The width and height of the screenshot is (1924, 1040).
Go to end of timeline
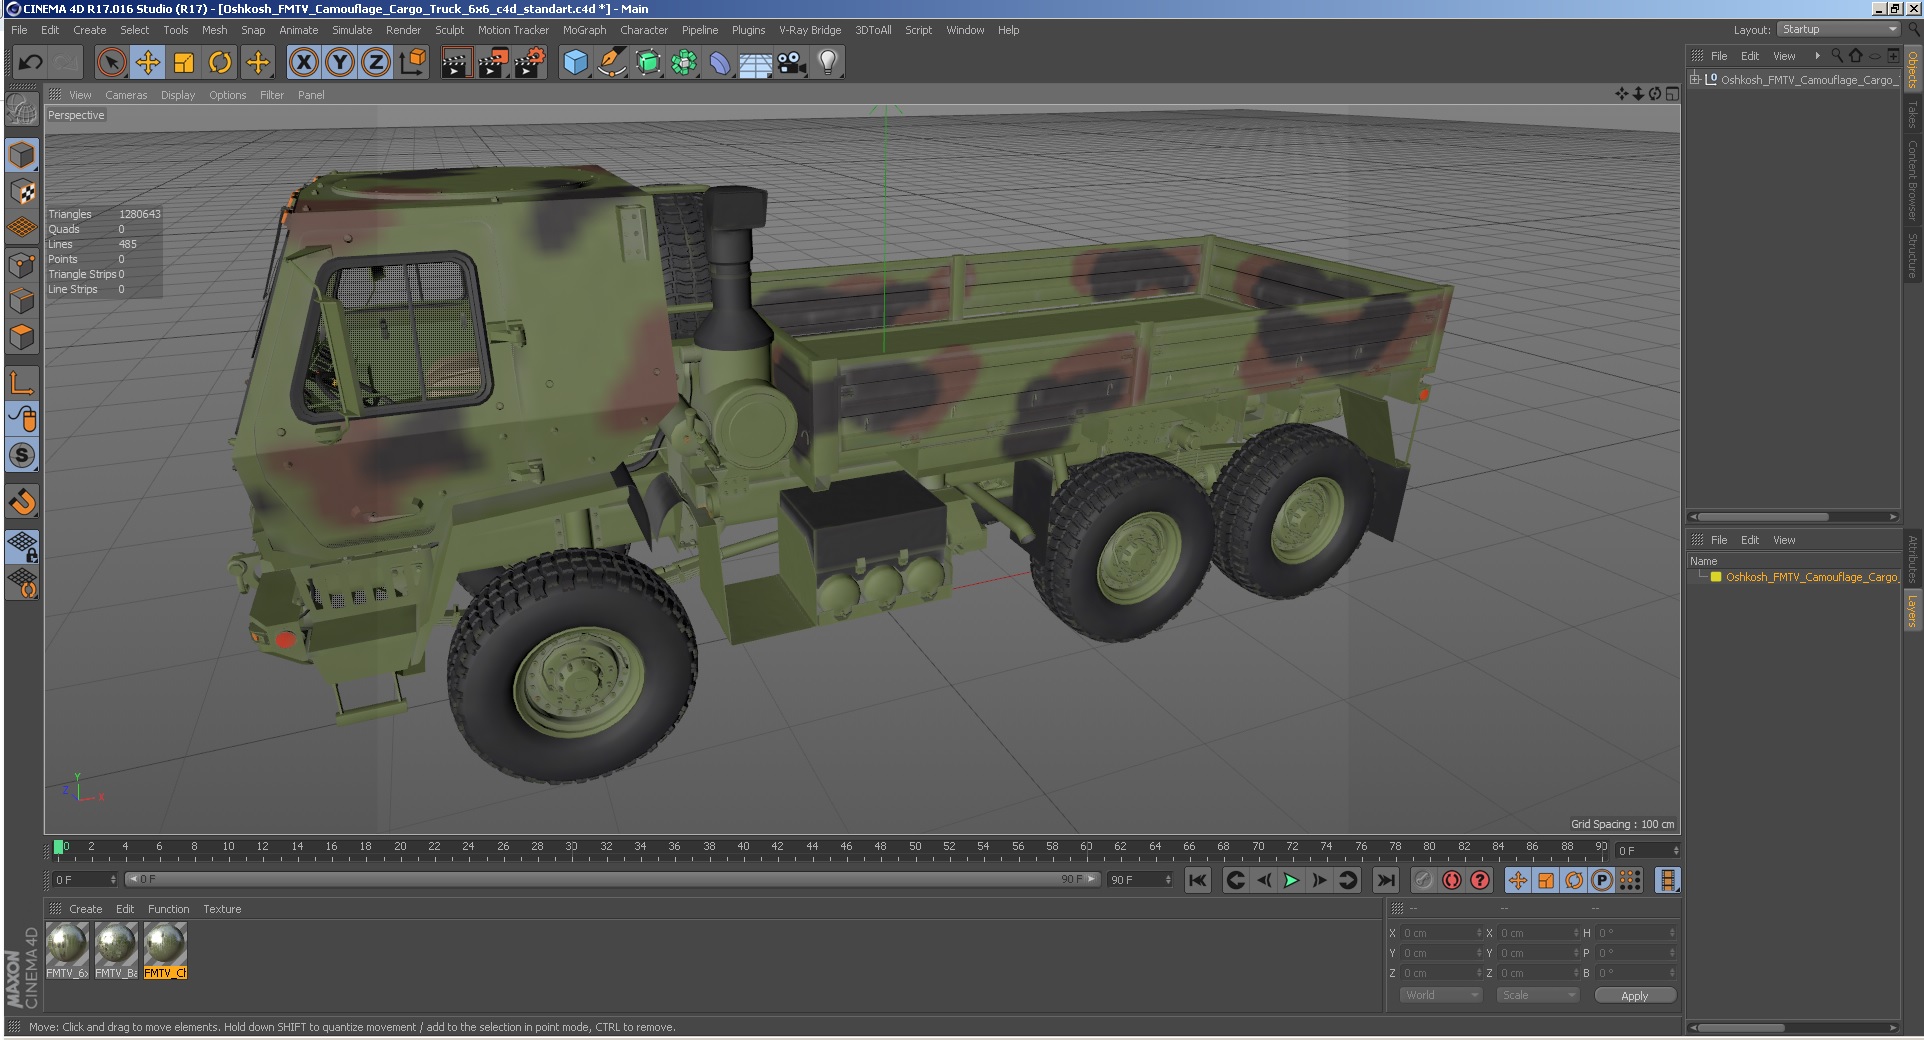pos(1385,880)
